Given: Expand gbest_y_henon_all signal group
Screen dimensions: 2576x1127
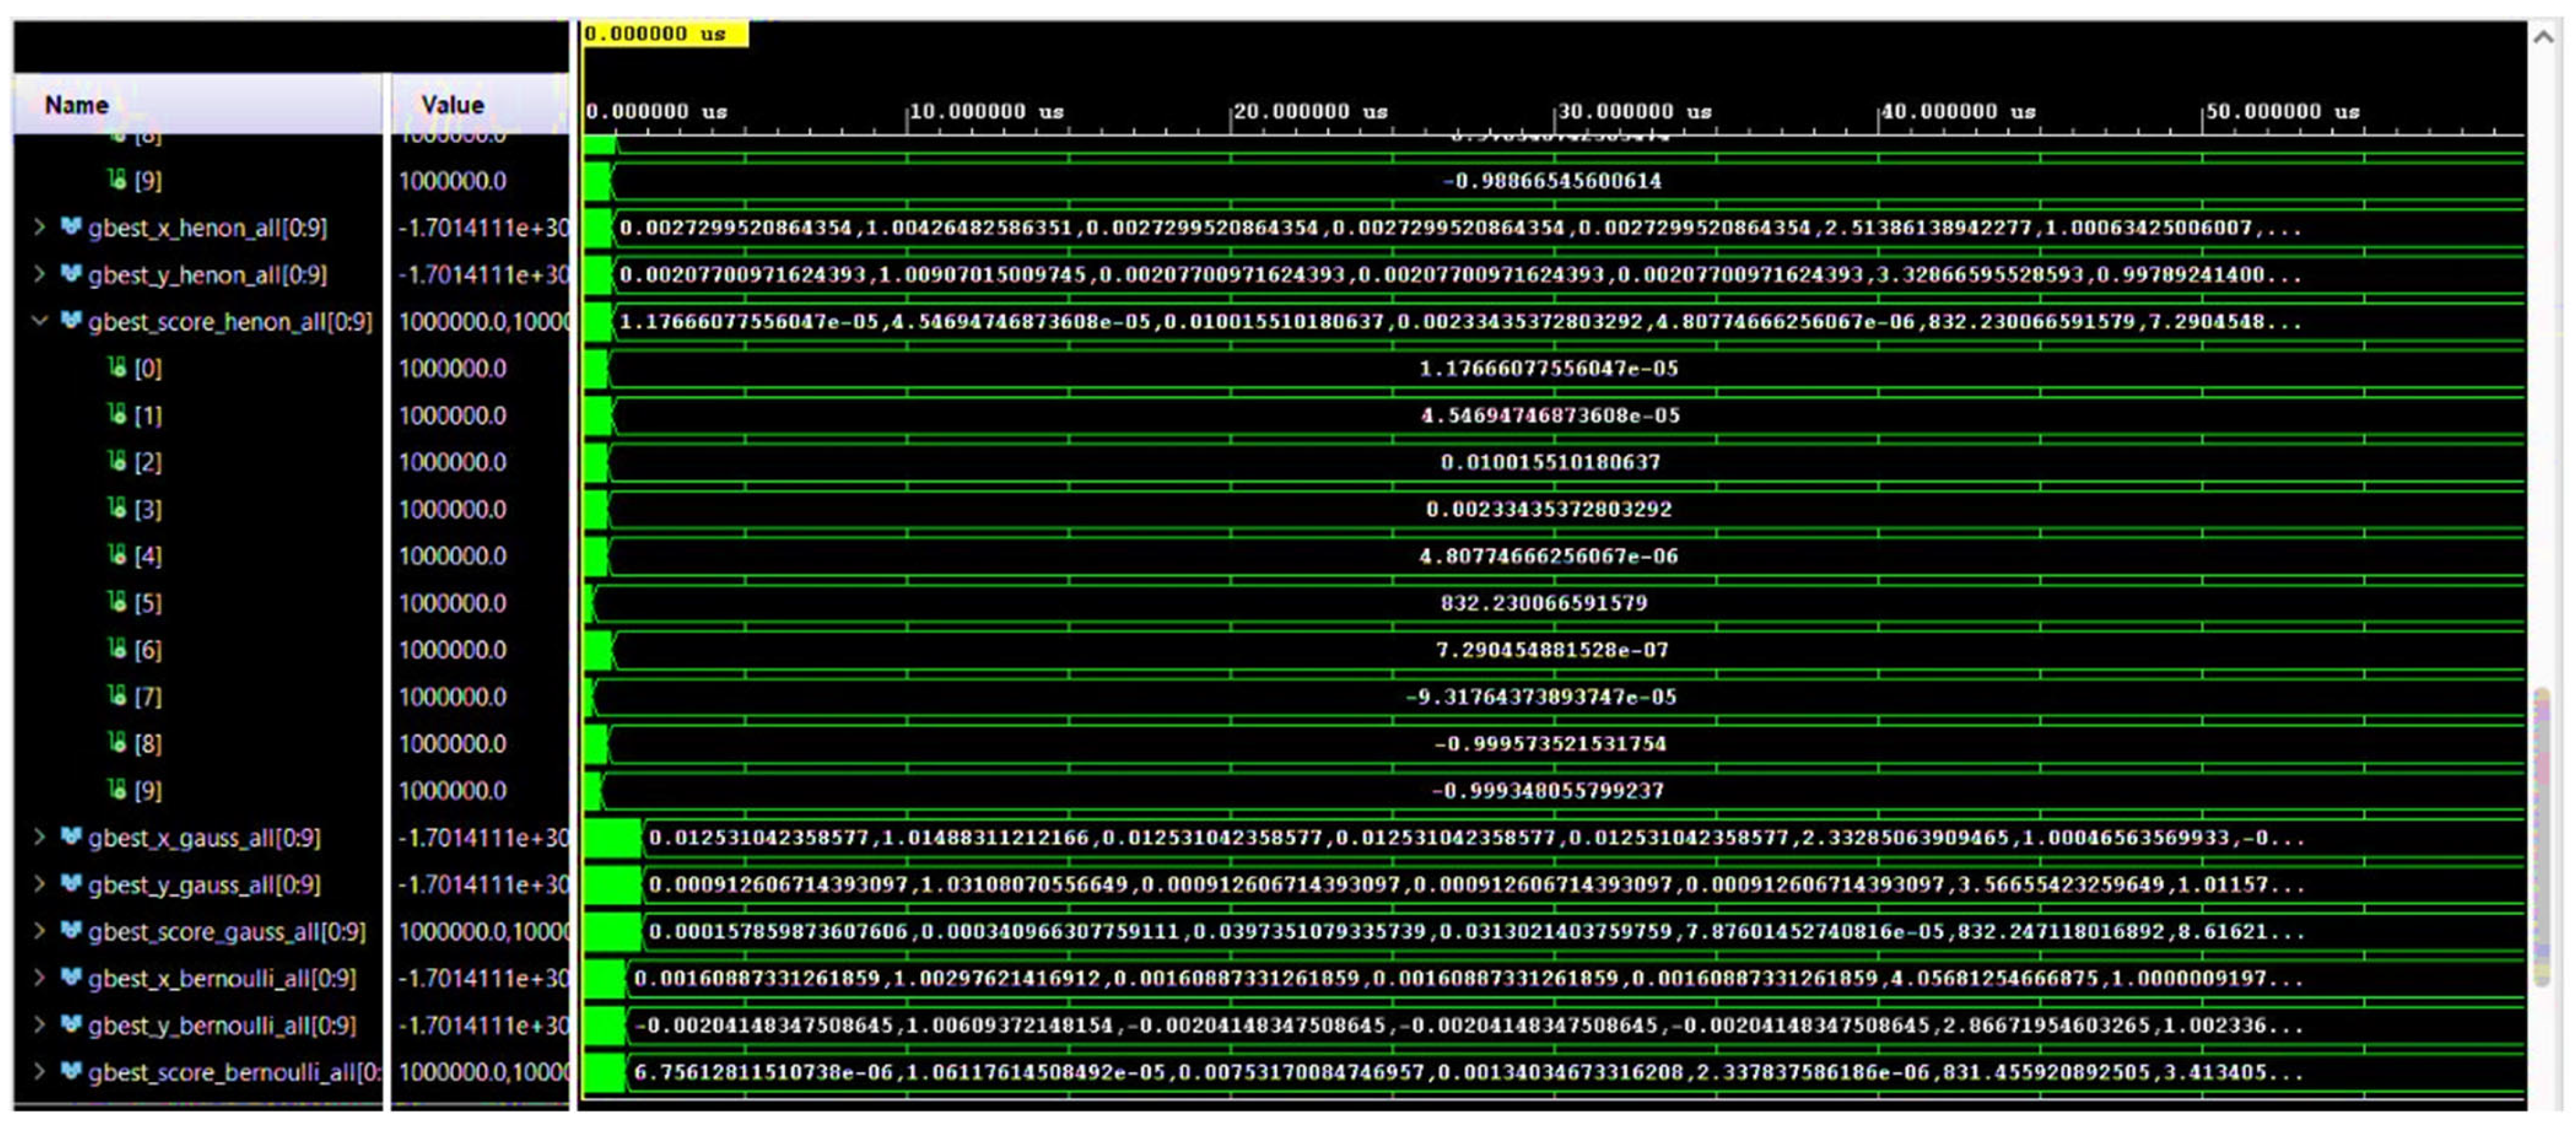Looking at the screenshot, I should coord(39,274).
